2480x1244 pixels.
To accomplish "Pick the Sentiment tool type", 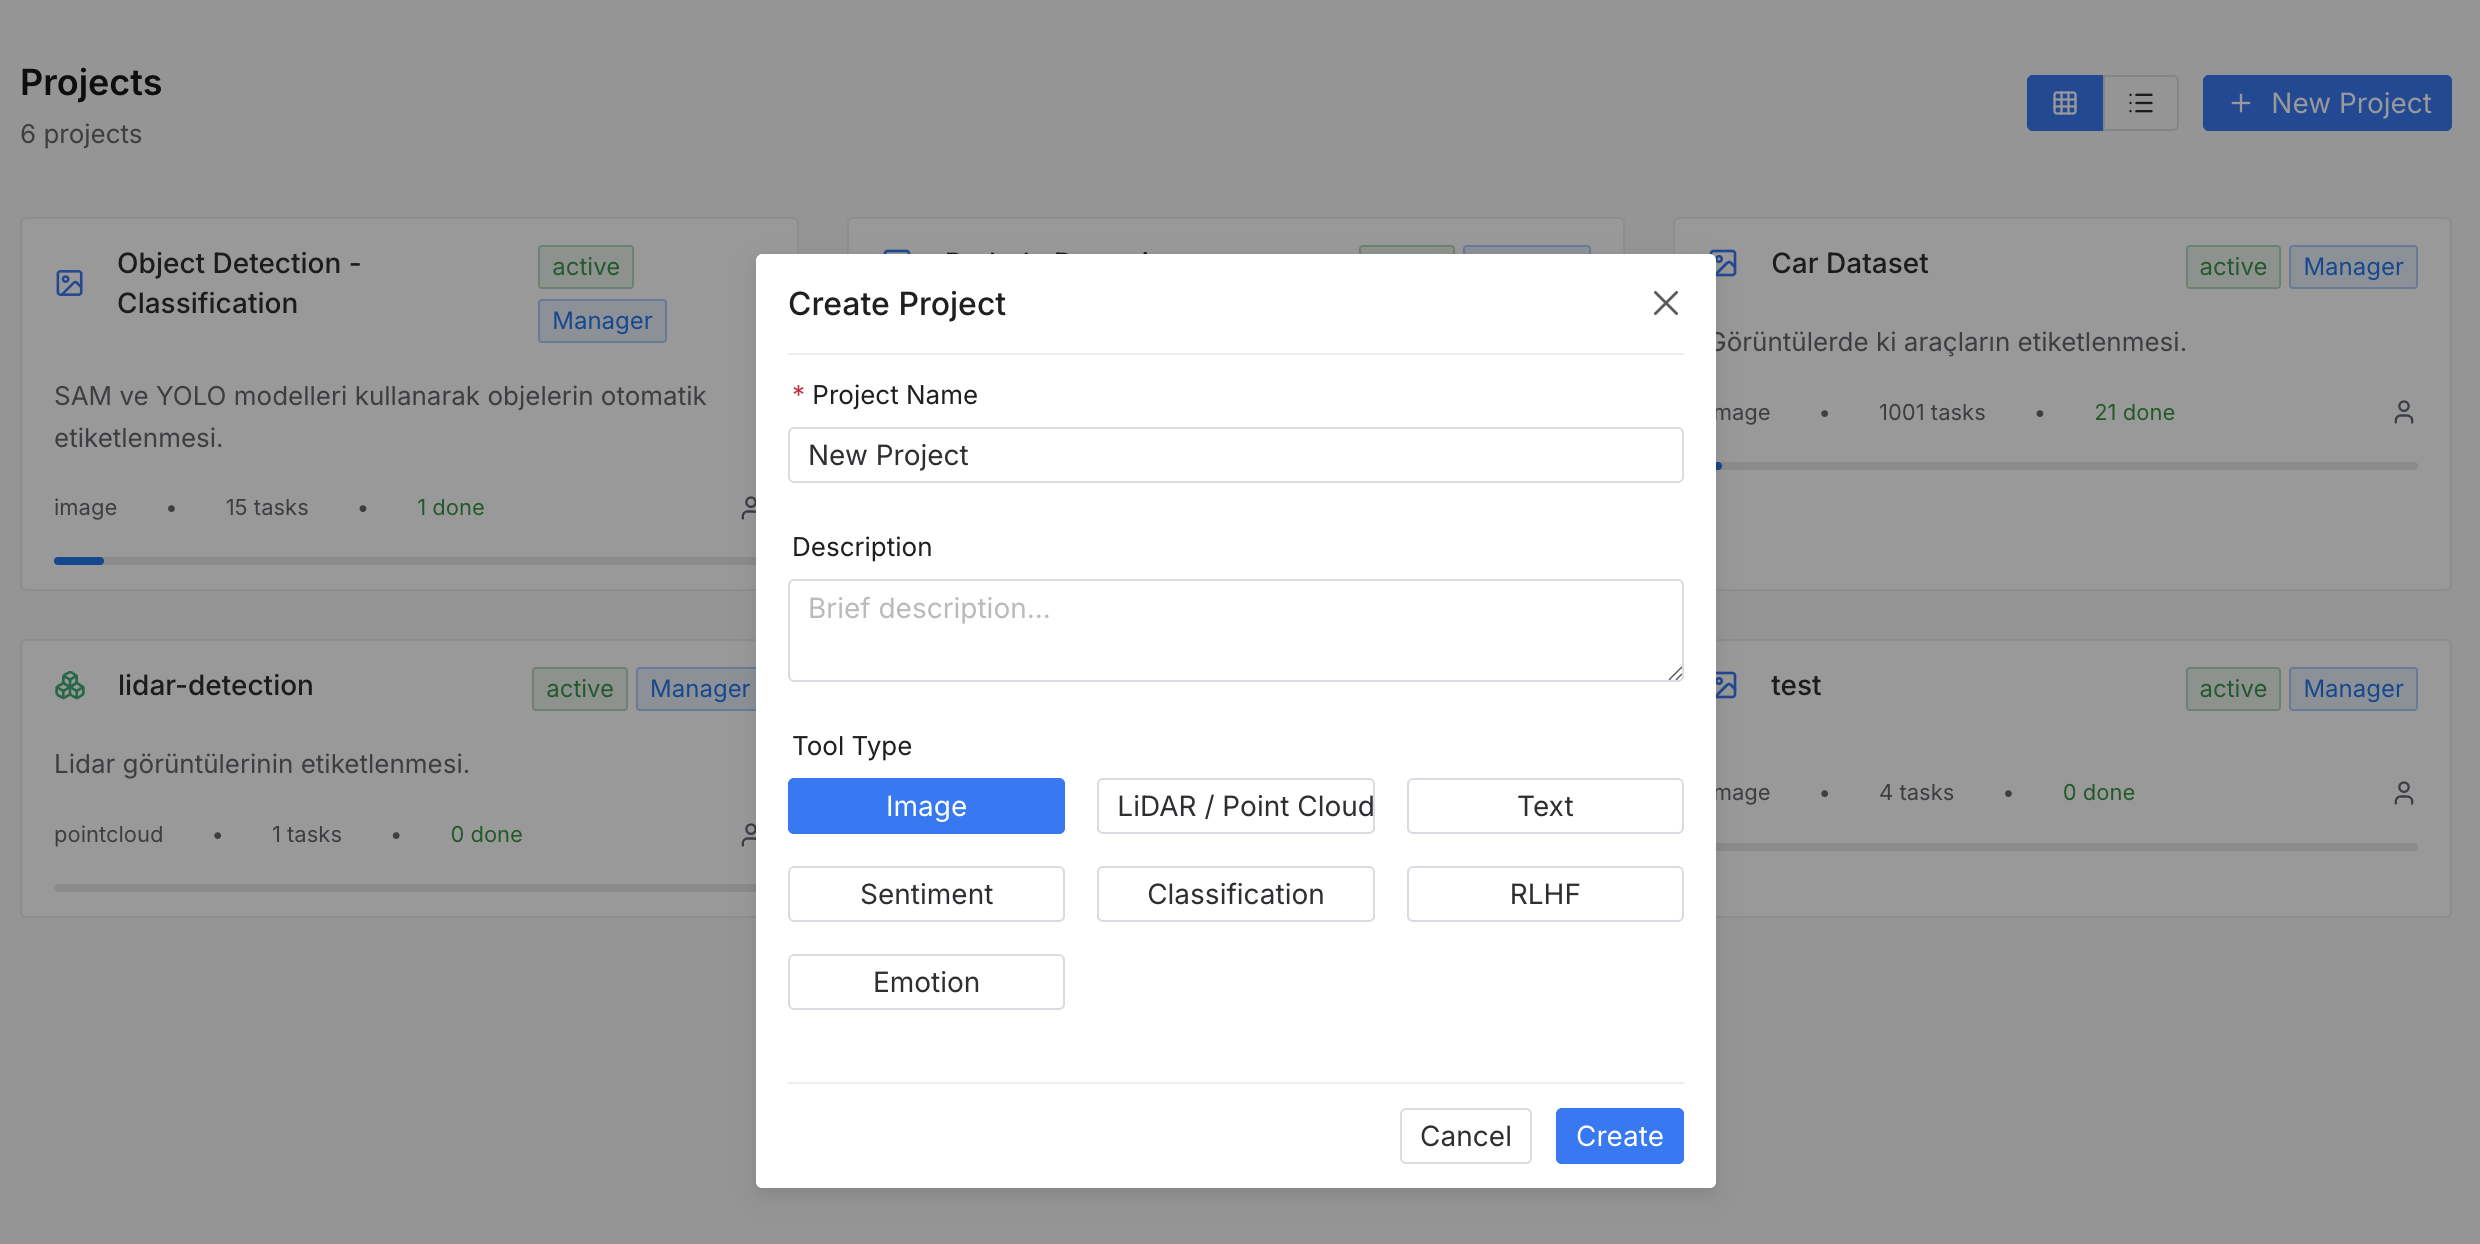I will pos(926,894).
